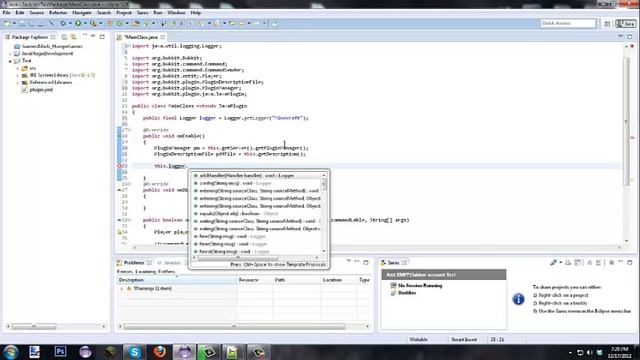
Task: Click into the Quick Access field
Action: tap(568, 23)
